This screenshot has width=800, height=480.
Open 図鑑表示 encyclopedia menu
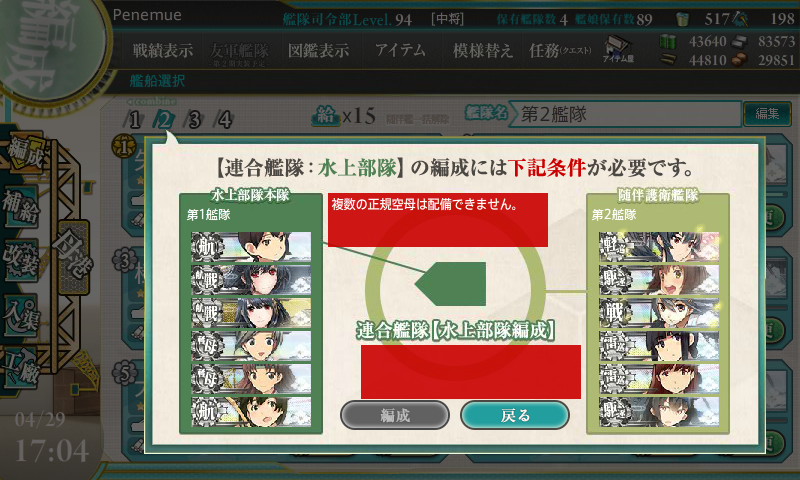(x=318, y=50)
